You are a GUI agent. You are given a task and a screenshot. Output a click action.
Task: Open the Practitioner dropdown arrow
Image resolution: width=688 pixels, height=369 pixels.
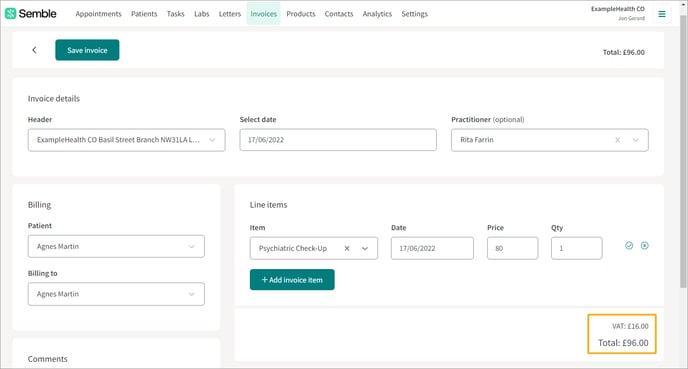(x=635, y=140)
